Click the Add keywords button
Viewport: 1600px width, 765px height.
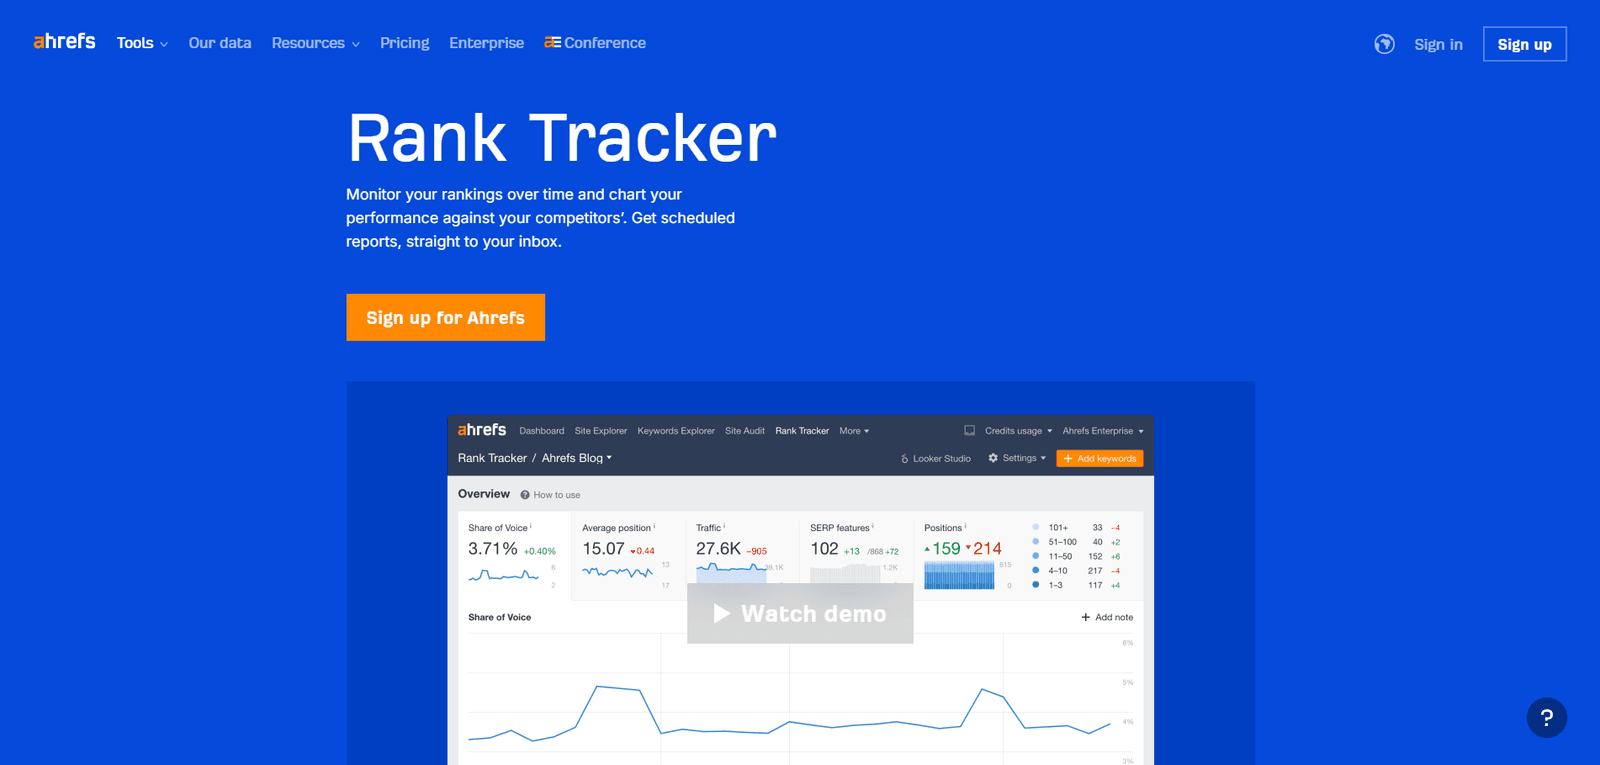[x=1100, y=458]
